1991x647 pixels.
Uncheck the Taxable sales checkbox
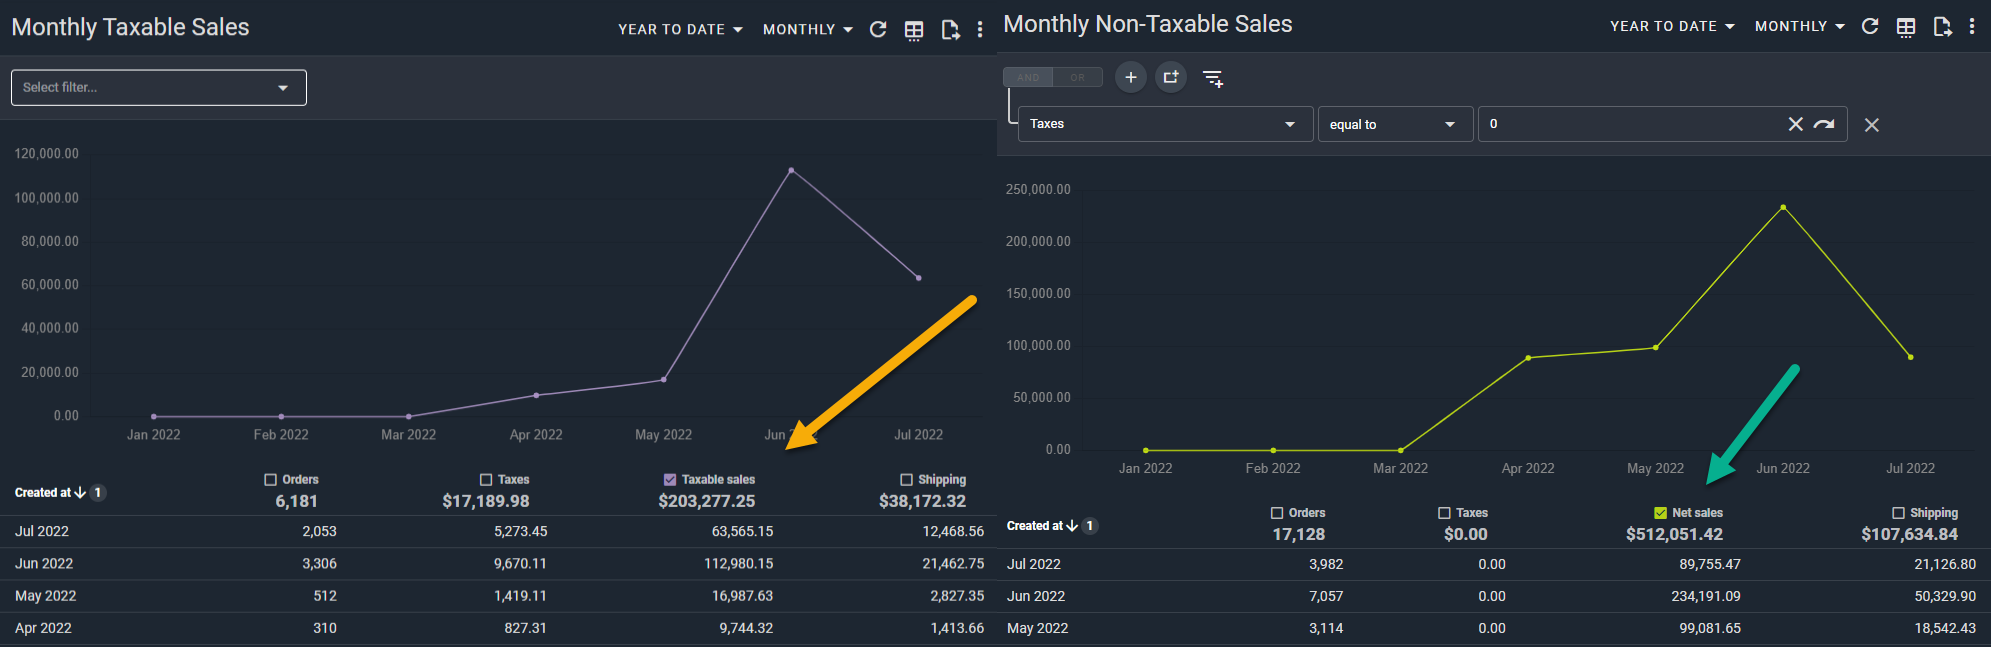[x=670, y=480]
